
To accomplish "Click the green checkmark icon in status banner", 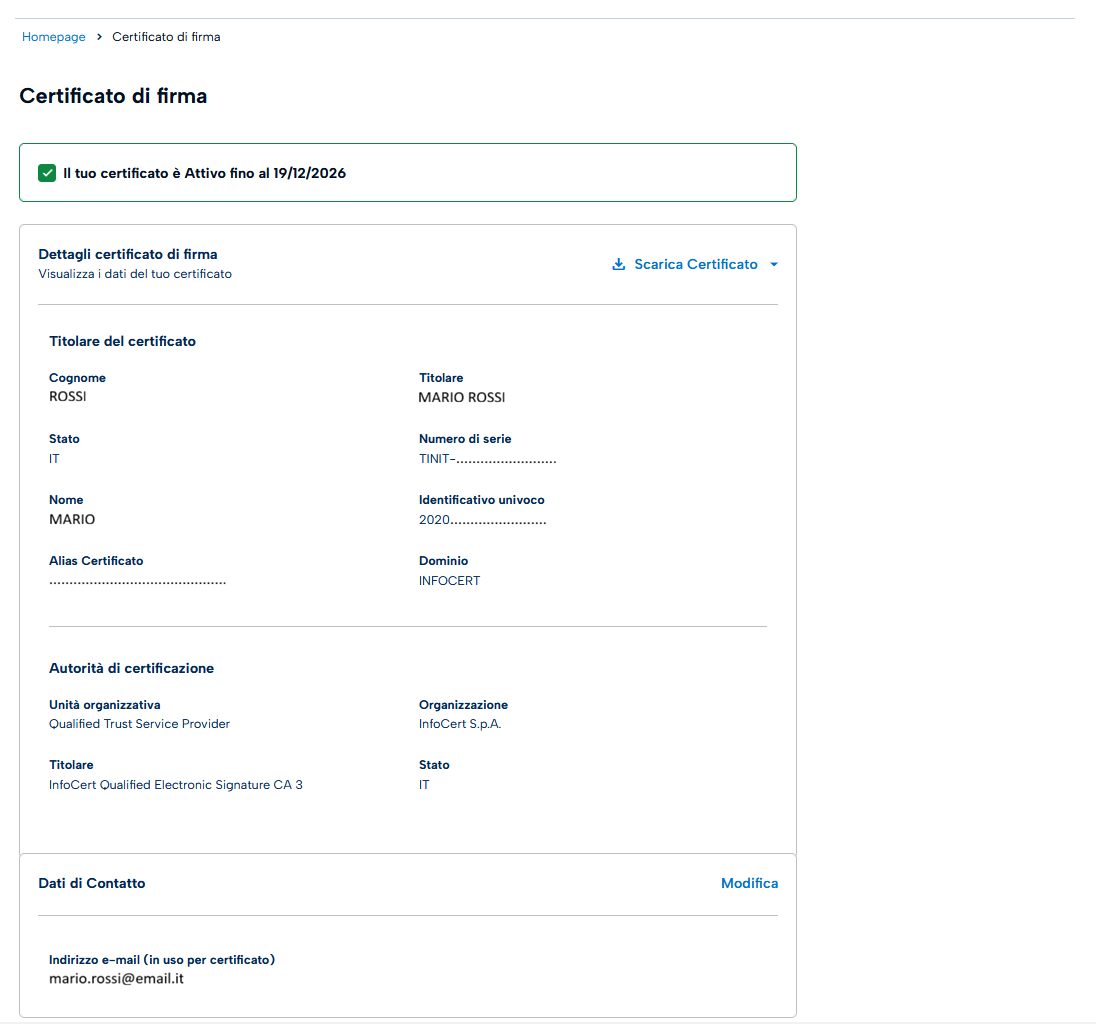I will pyautogui.click(x=47, y=173).
